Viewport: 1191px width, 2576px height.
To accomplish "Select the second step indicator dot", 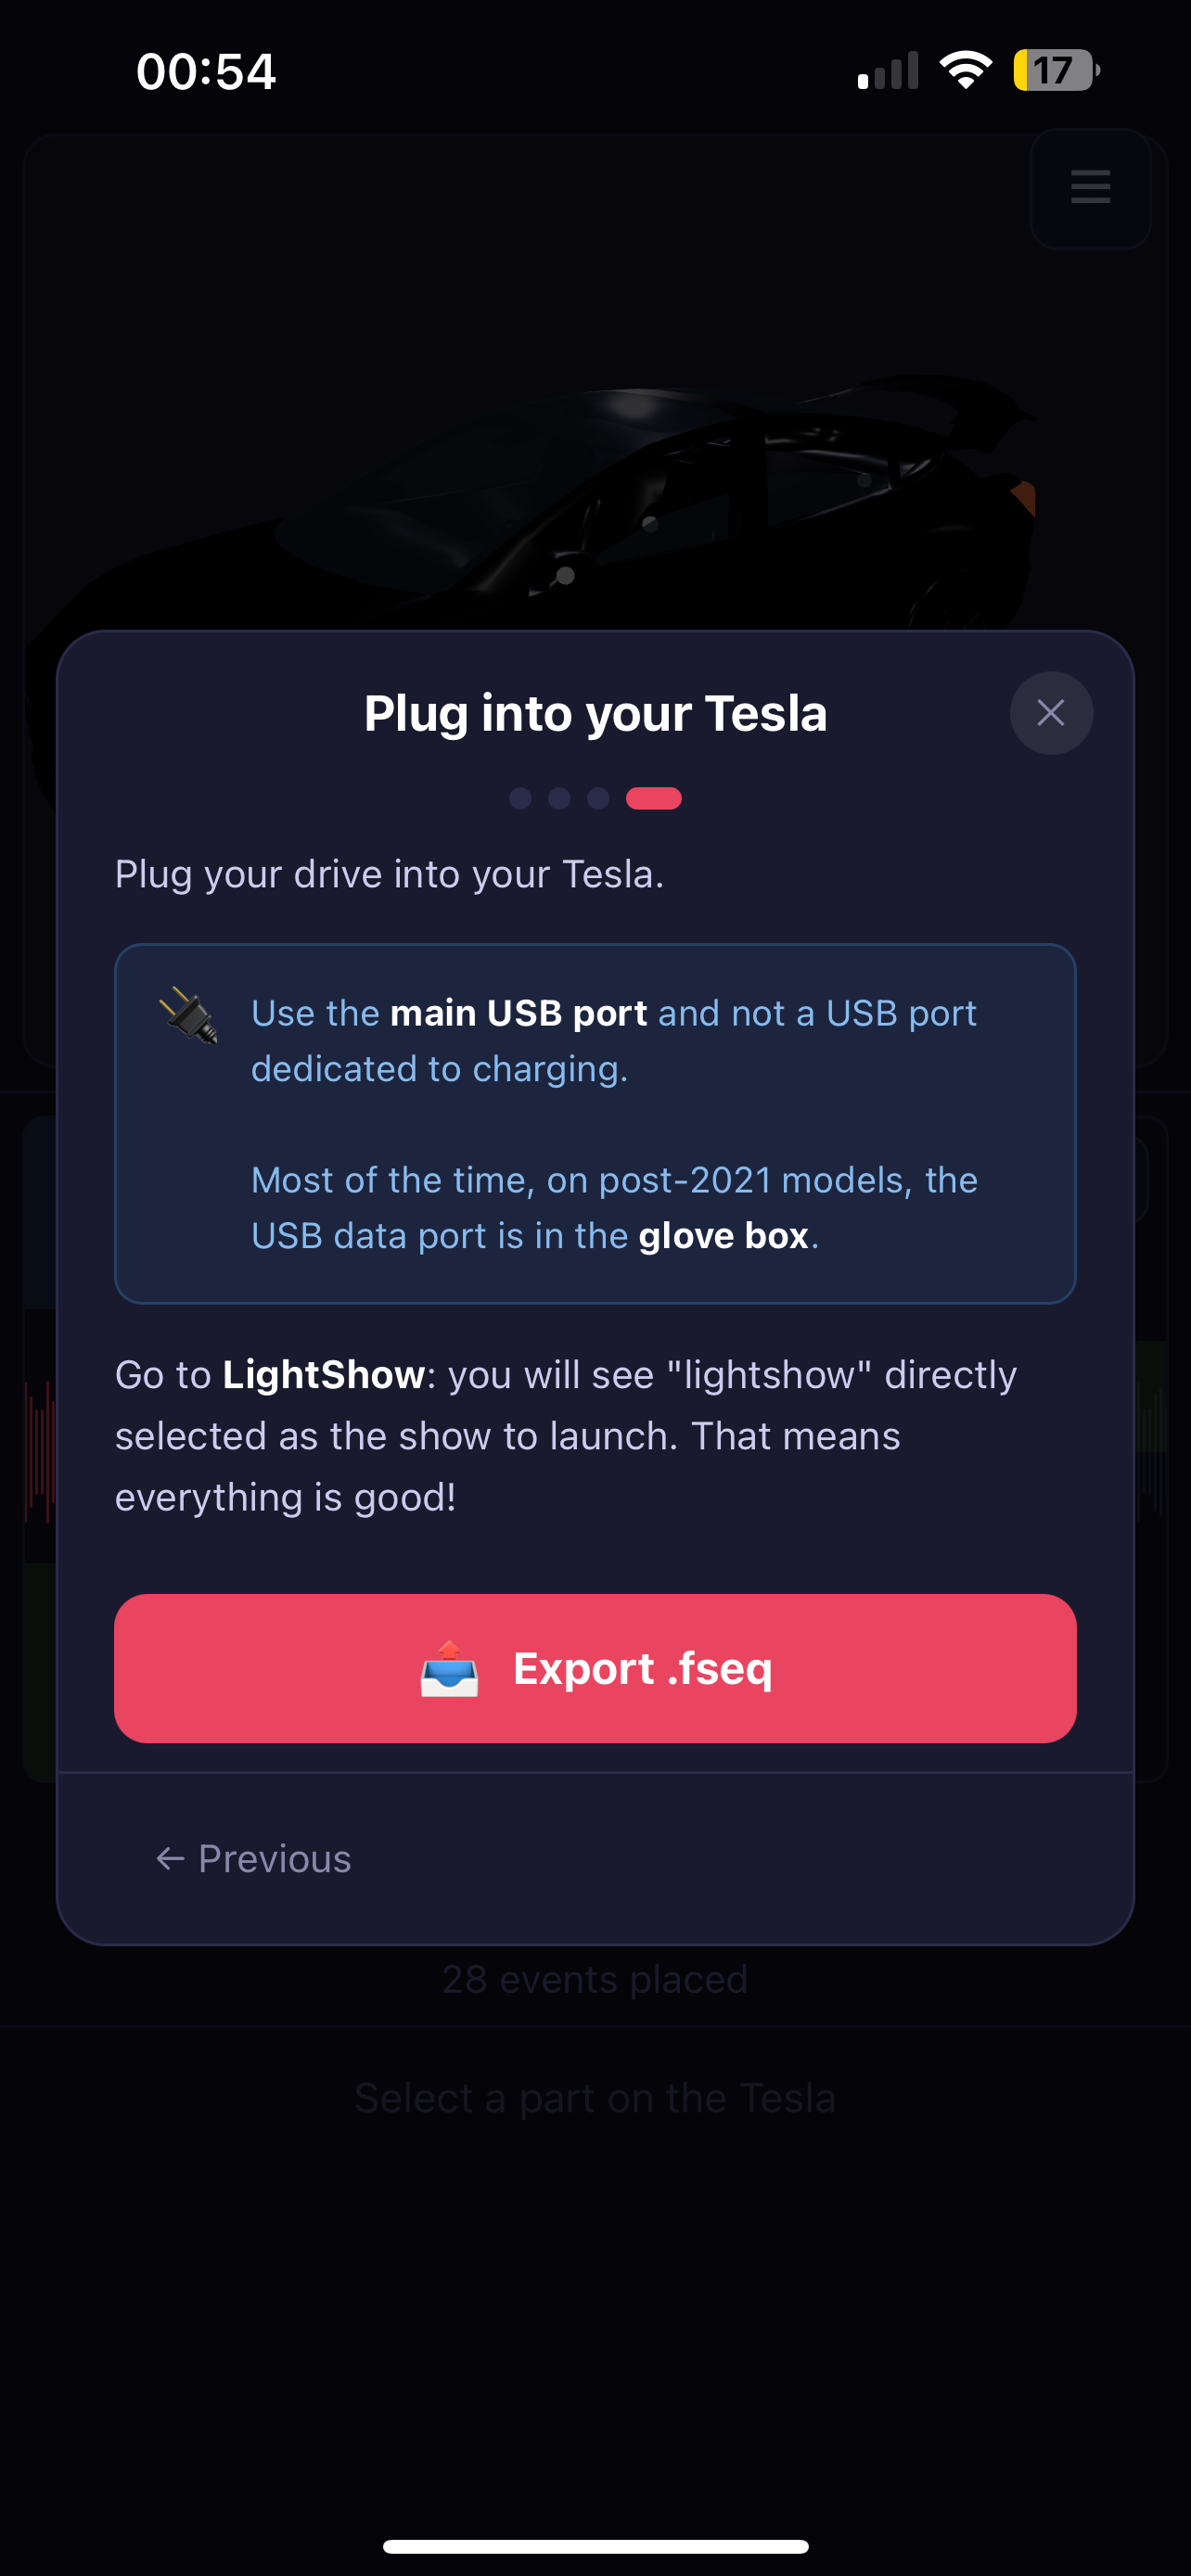I will 560,798.
